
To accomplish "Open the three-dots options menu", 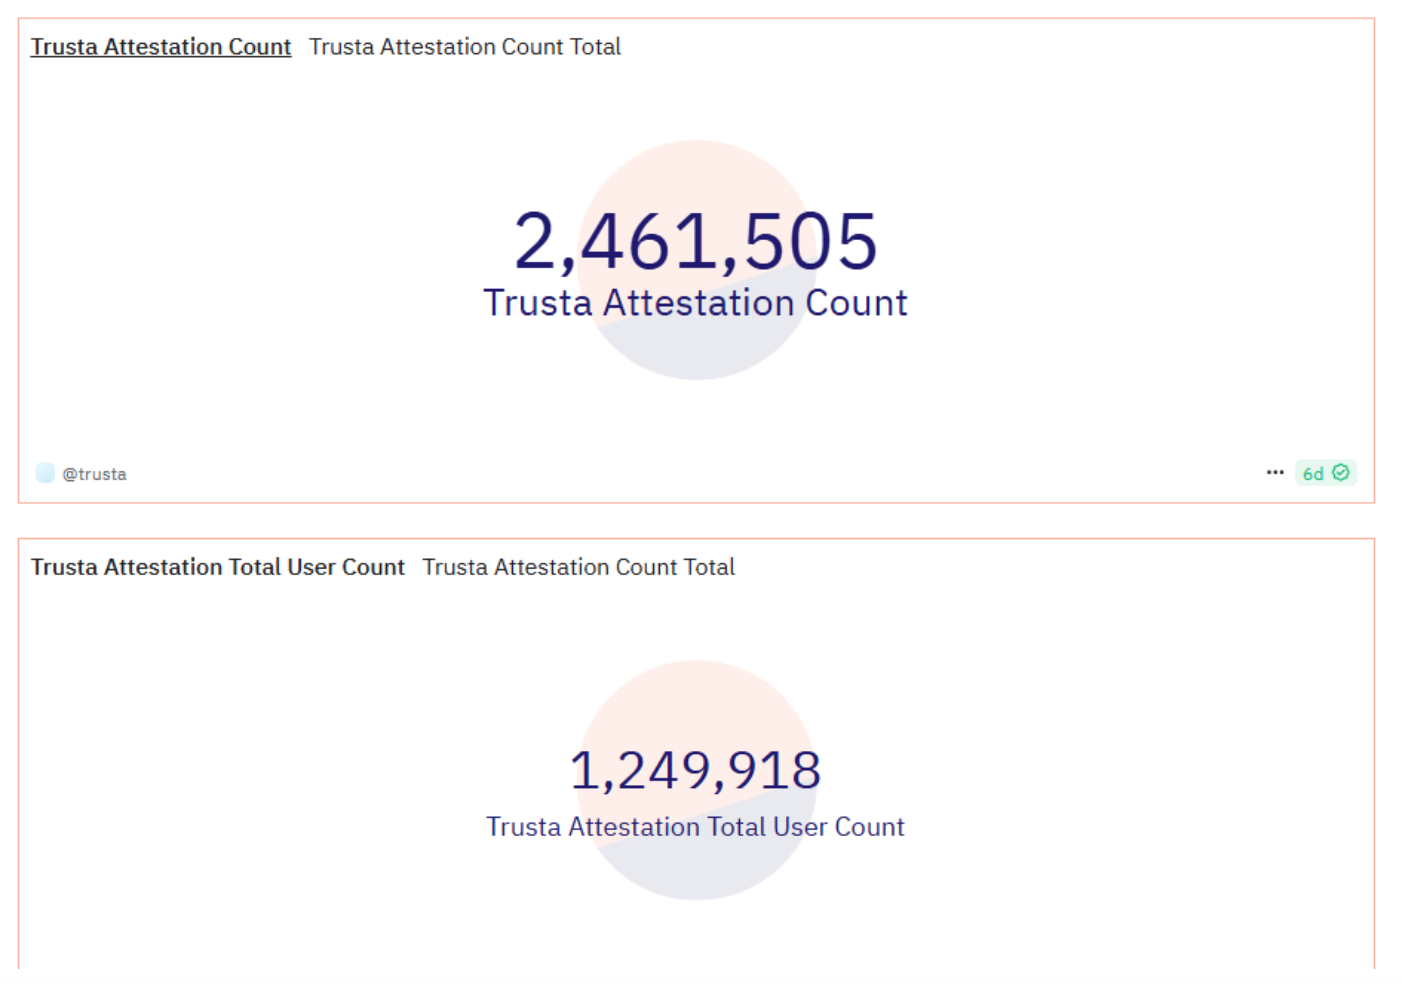I will [x=1274, y=472].
